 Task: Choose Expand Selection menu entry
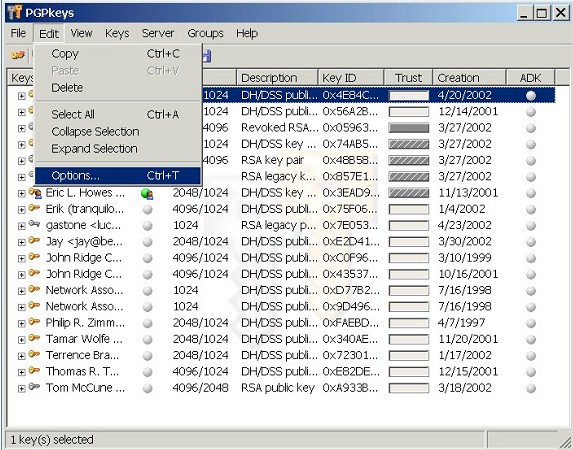pos(118,149)
